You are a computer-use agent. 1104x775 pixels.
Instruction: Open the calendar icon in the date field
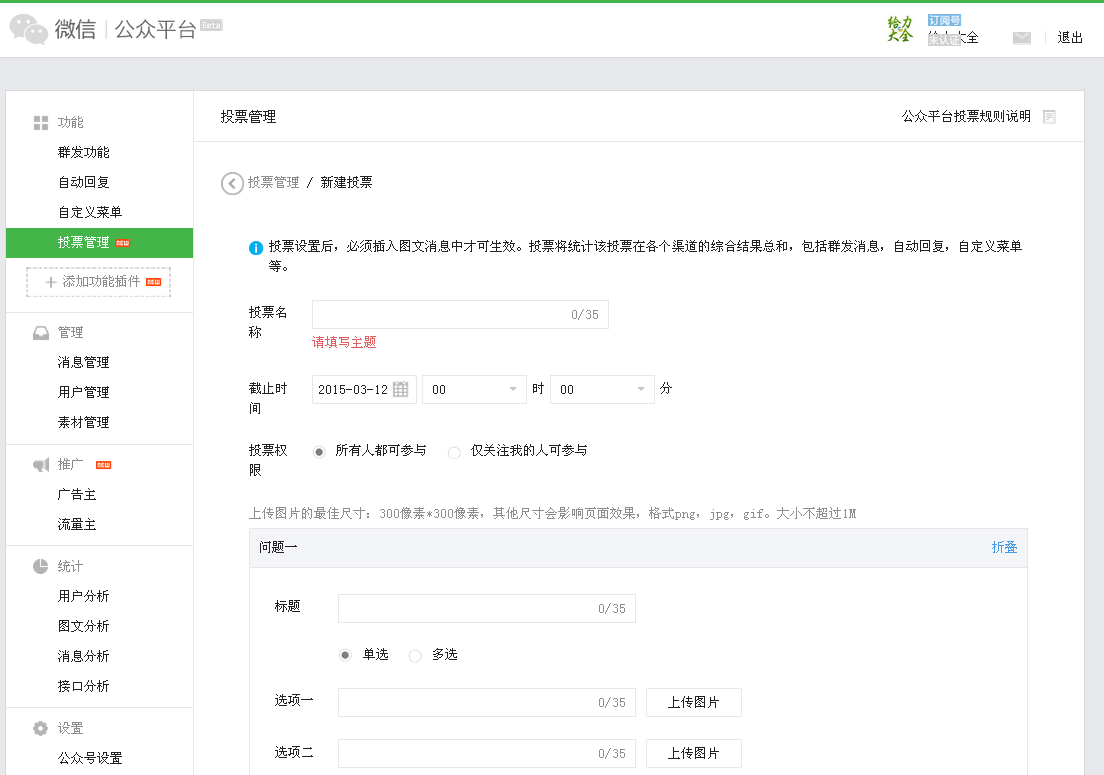pyautogui.click(x=401, y=390)
